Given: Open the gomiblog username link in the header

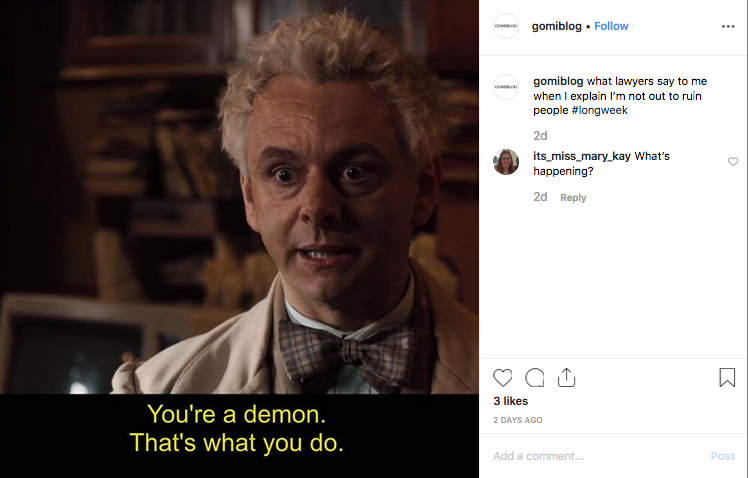Looking at the screenshot, I should pos(556,26).
